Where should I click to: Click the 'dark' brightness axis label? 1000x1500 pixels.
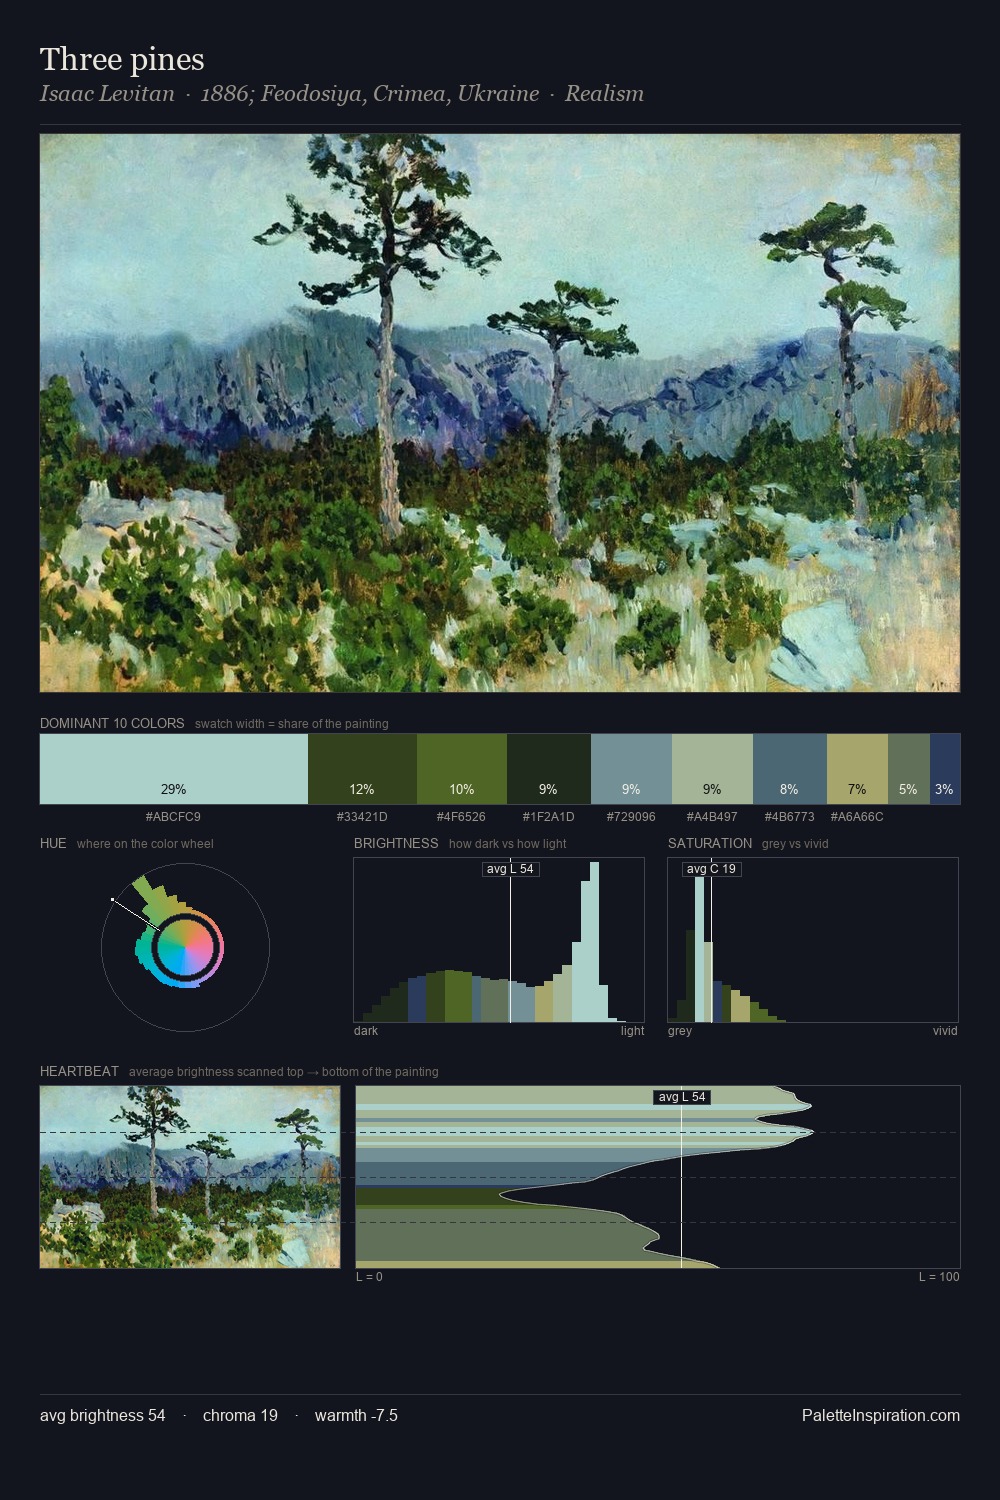coord(366,1031)
